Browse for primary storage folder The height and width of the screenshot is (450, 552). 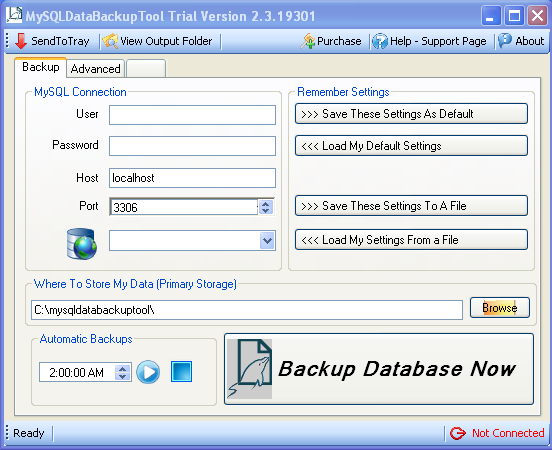point(500,308)
